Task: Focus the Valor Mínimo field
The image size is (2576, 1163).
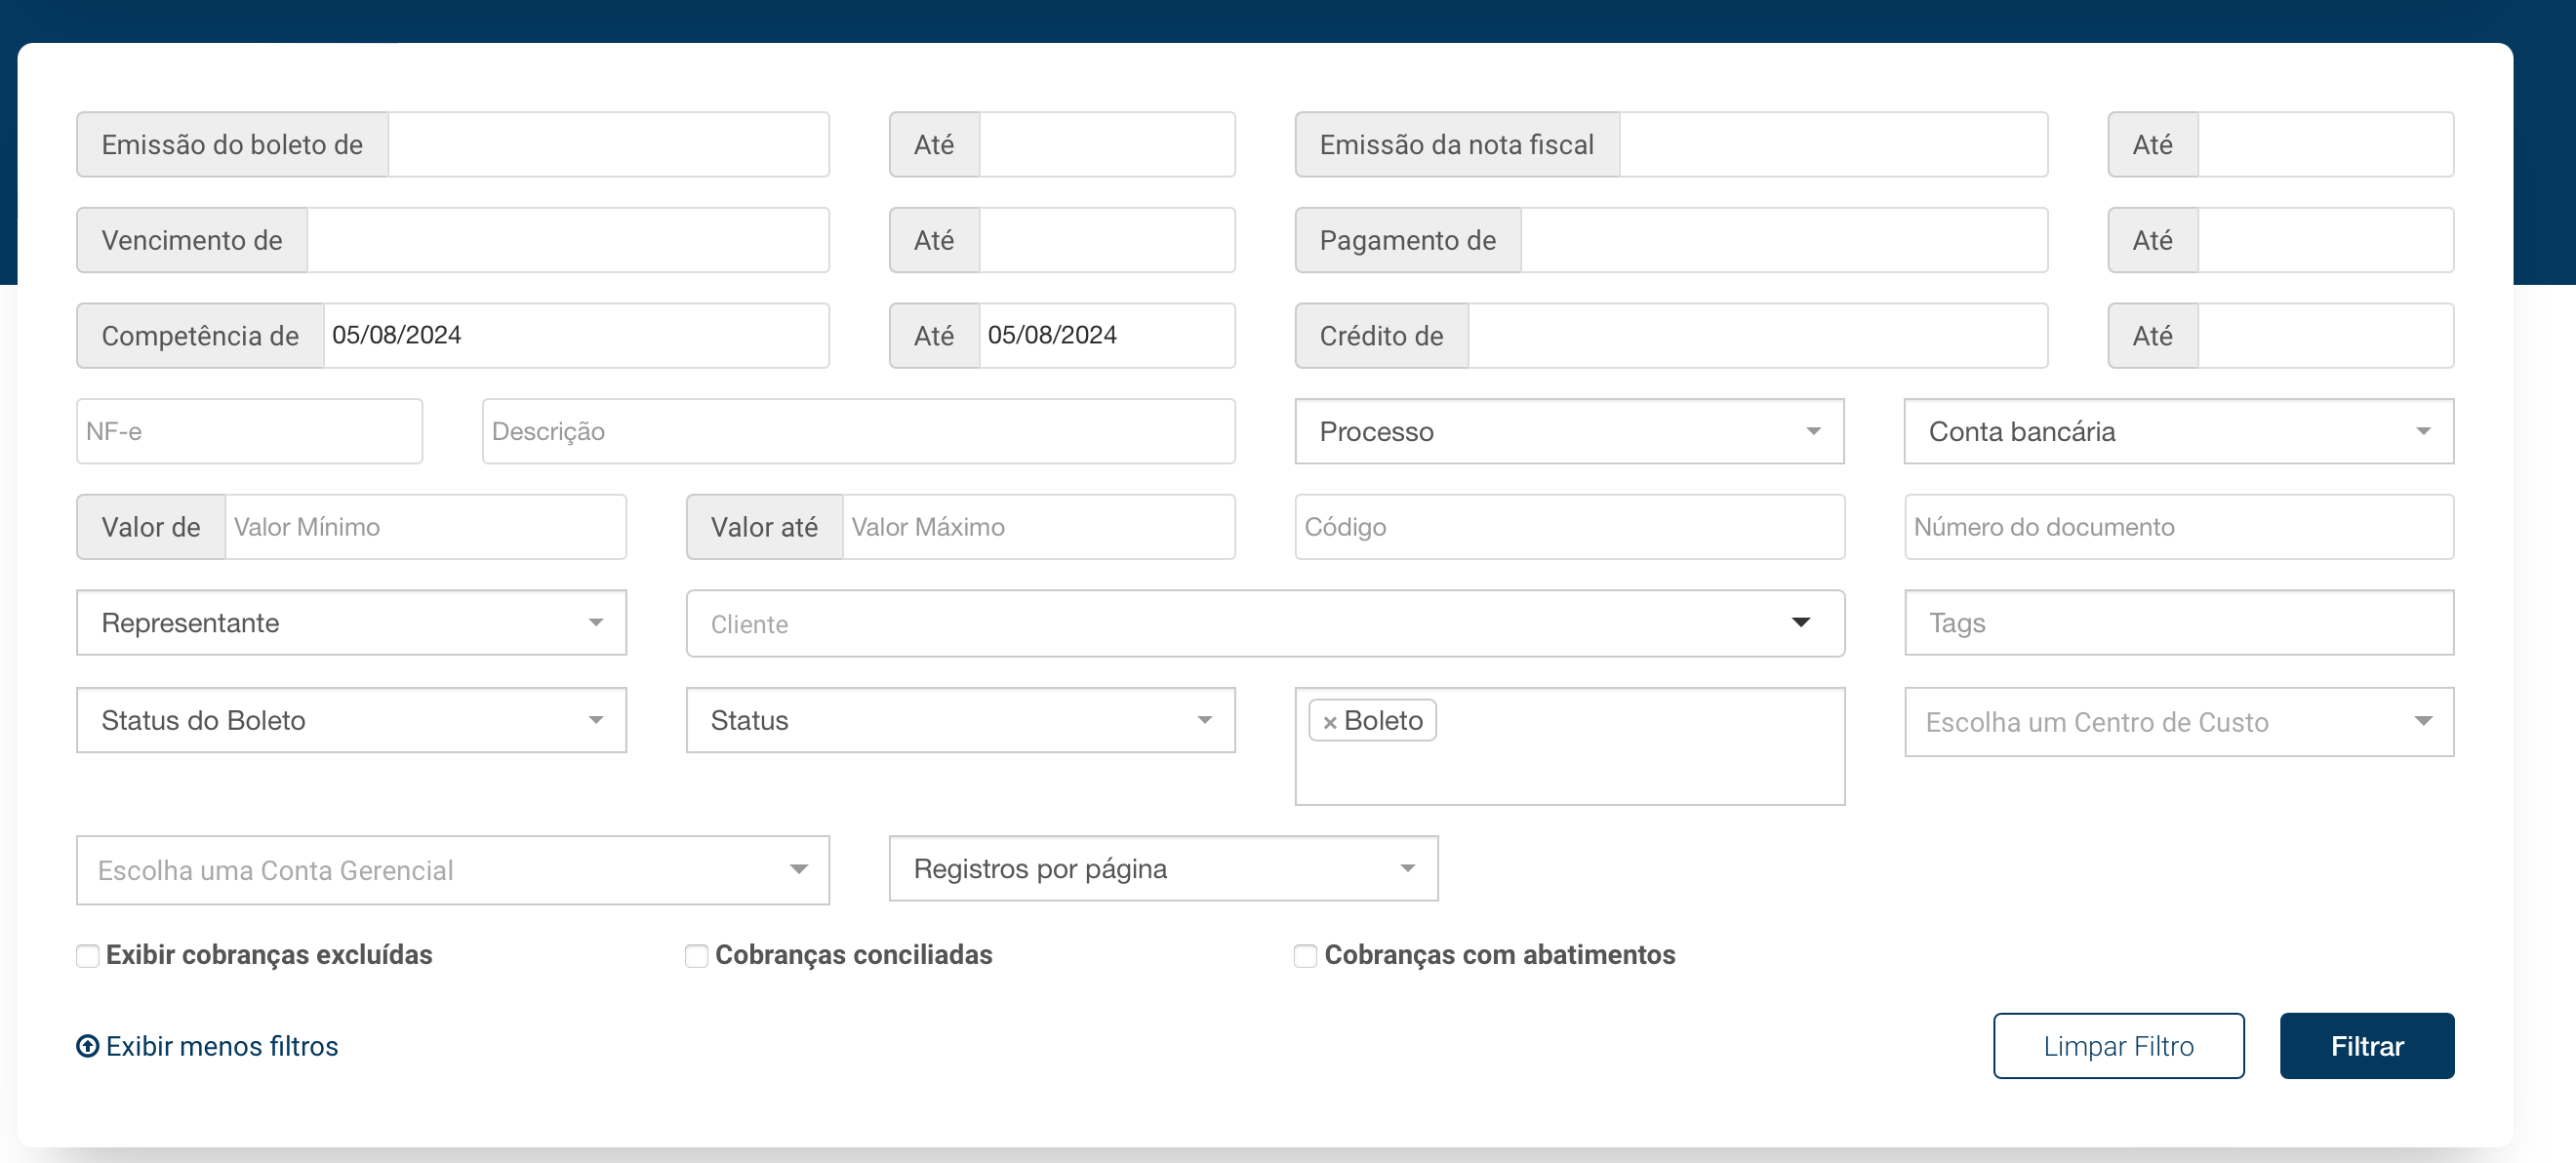Action: tap(425, 526)
